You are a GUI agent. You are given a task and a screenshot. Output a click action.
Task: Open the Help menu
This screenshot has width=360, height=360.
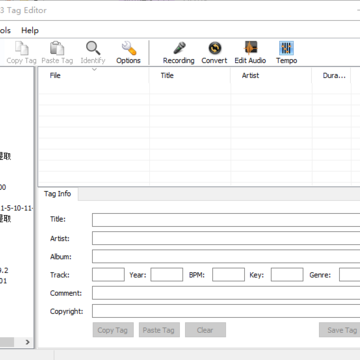30,31
